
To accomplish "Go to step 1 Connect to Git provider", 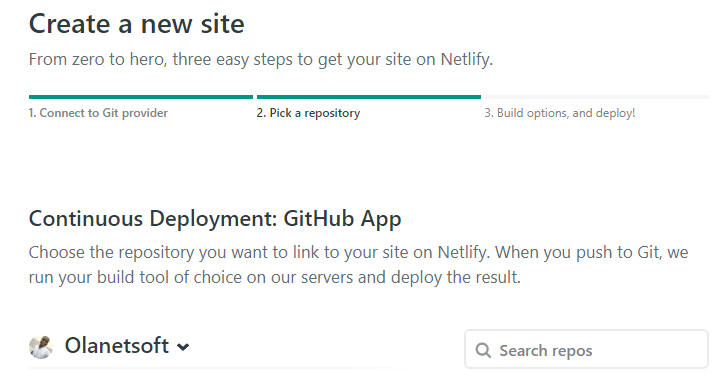I will tap(98, 113).
